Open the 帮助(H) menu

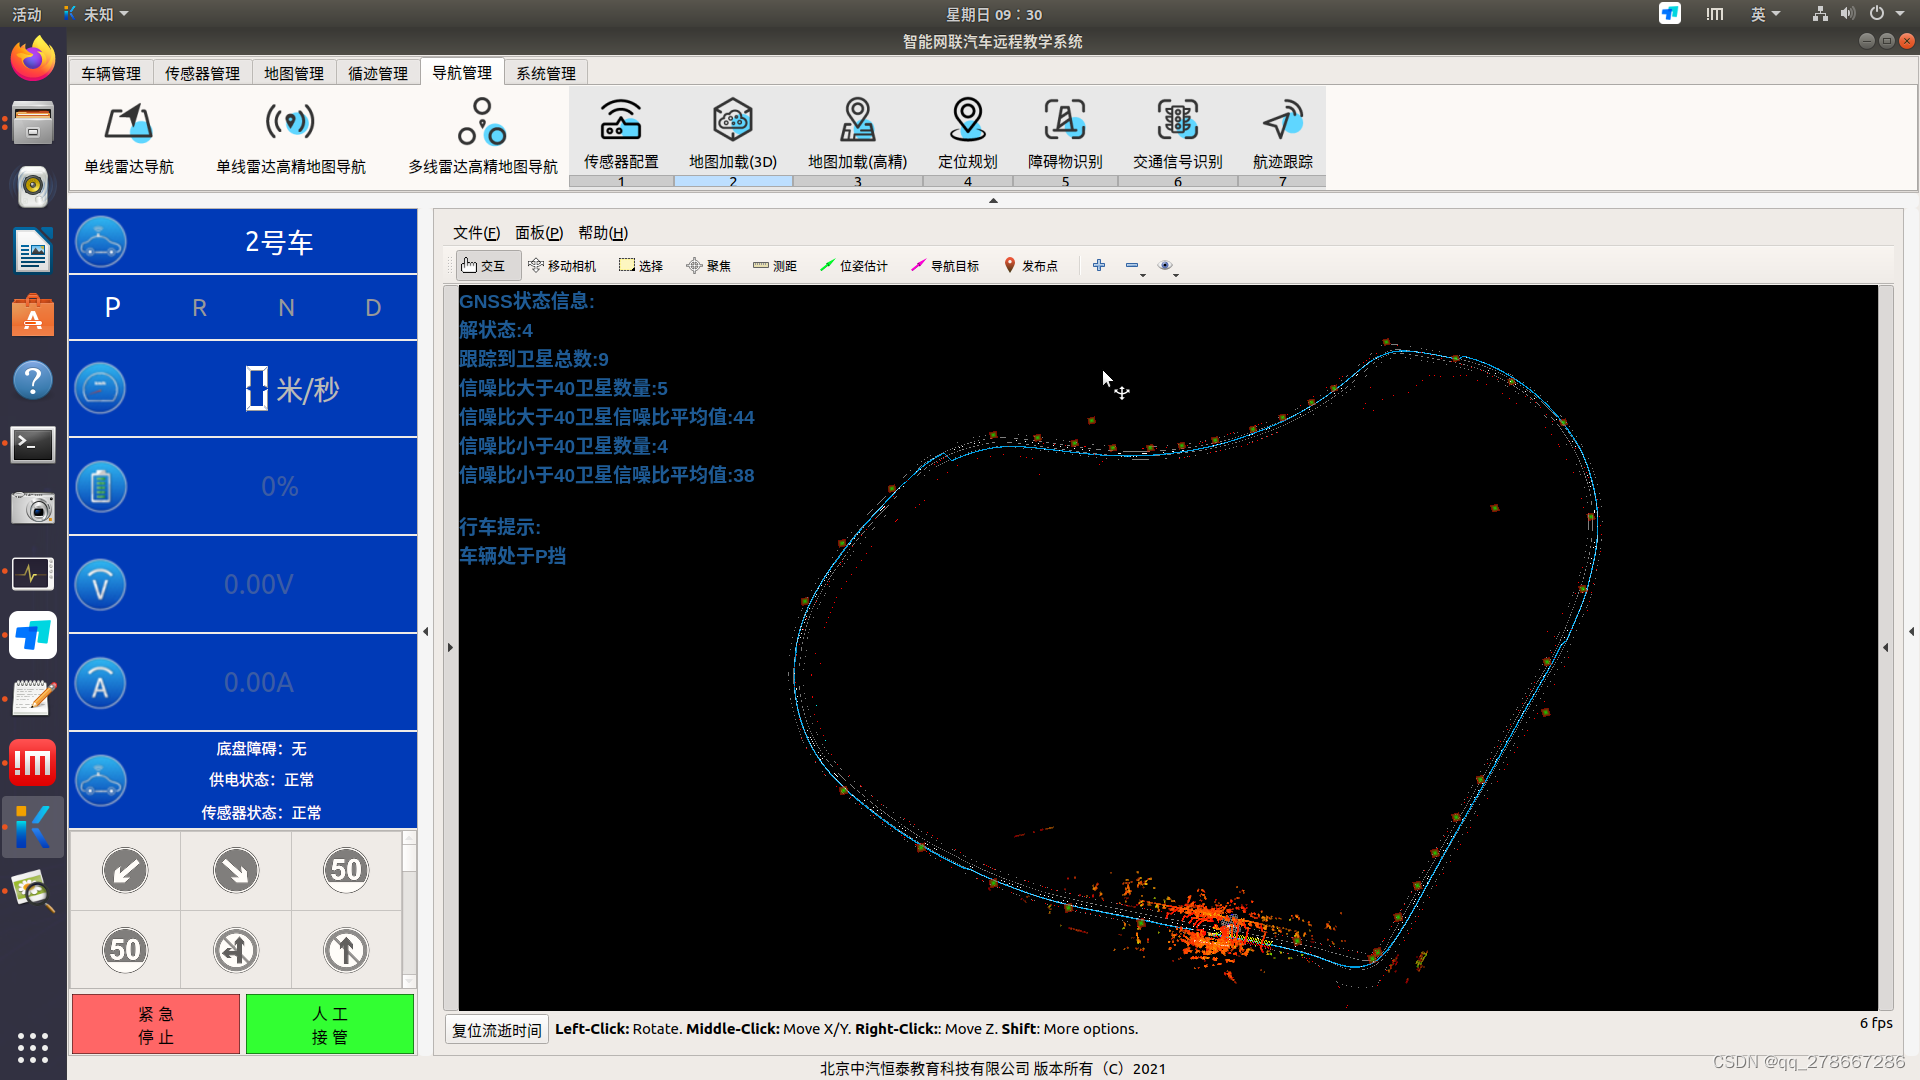click(x=603, y=233)
